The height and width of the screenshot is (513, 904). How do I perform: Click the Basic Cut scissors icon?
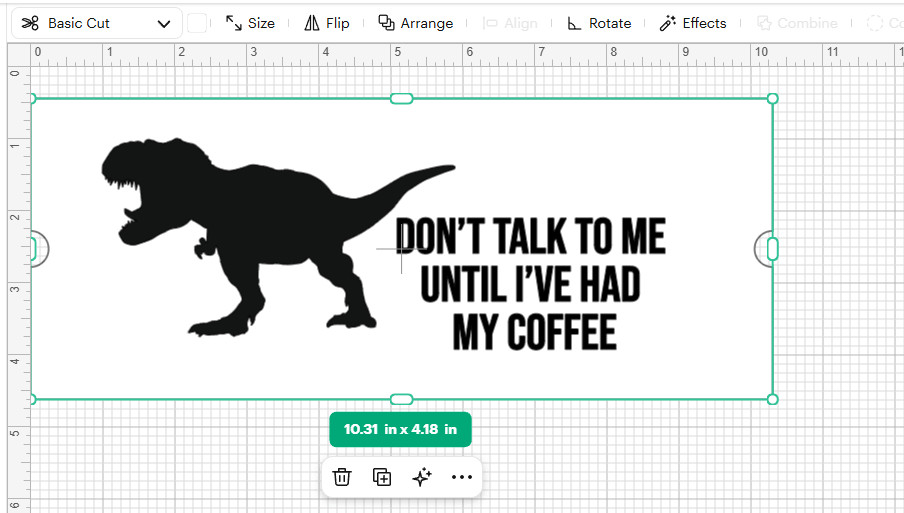[30, 23]
